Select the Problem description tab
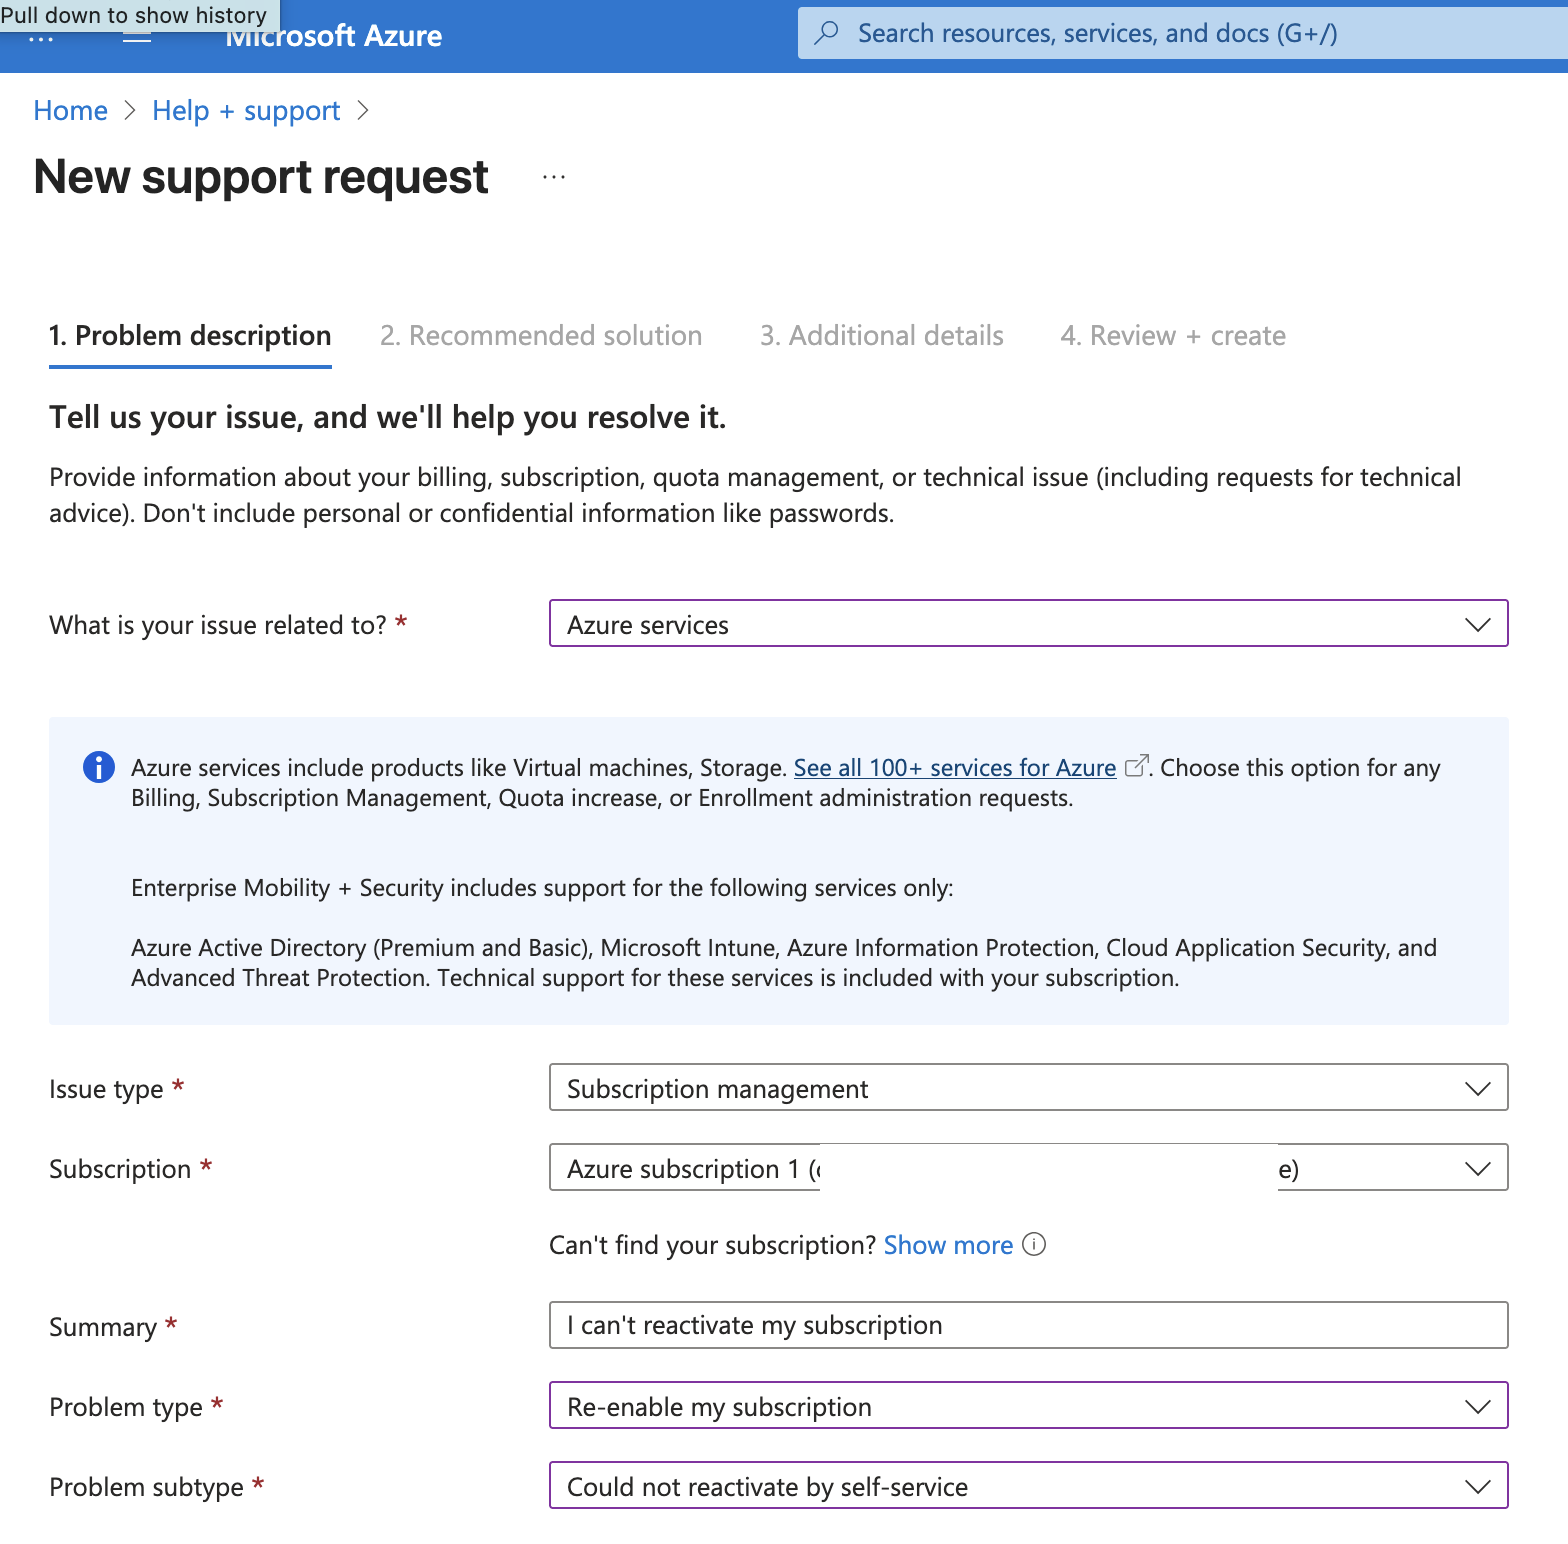 point(190,336)
